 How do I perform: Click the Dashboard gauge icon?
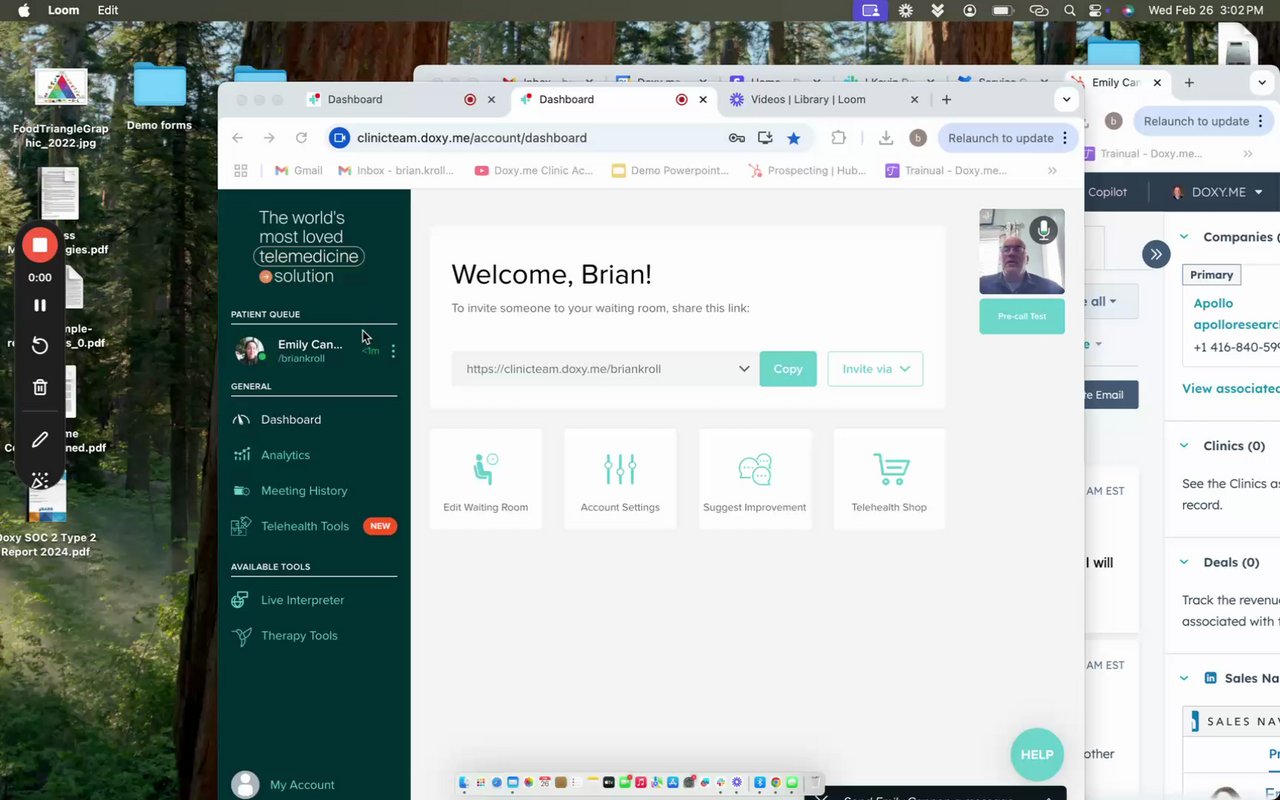pos(241,419)
